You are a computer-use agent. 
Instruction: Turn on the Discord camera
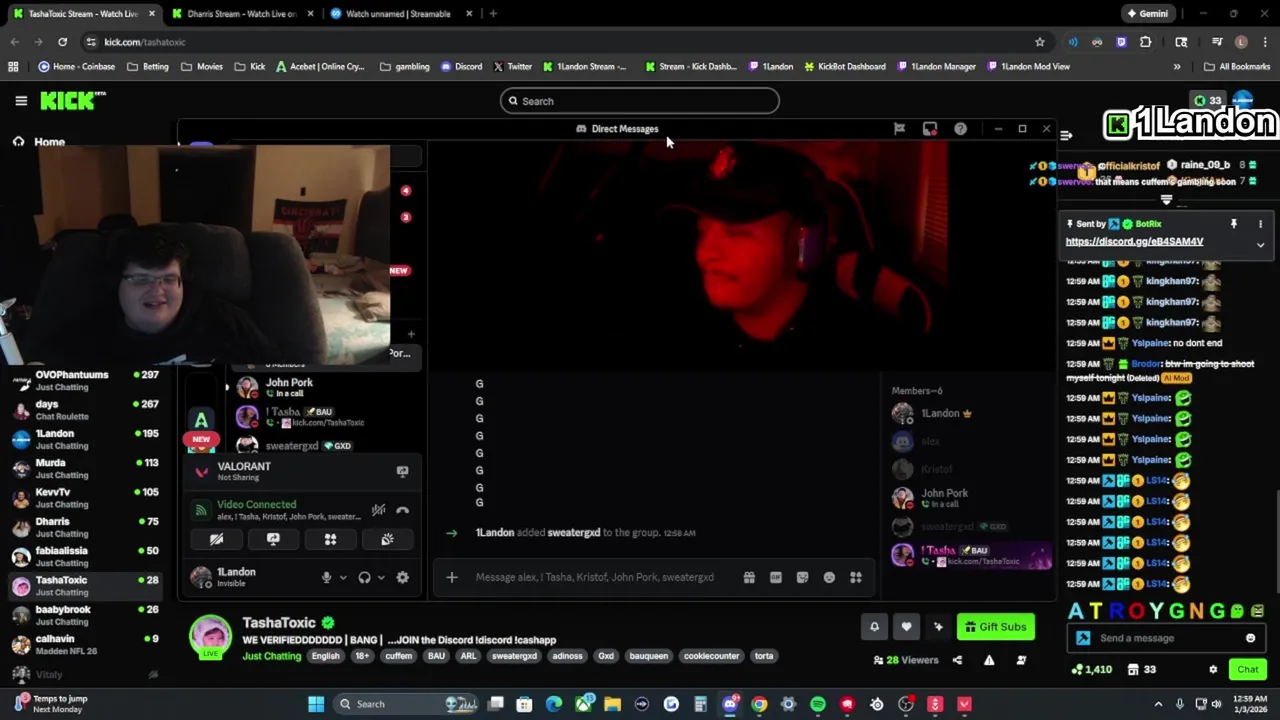click(x=216, y=539)
